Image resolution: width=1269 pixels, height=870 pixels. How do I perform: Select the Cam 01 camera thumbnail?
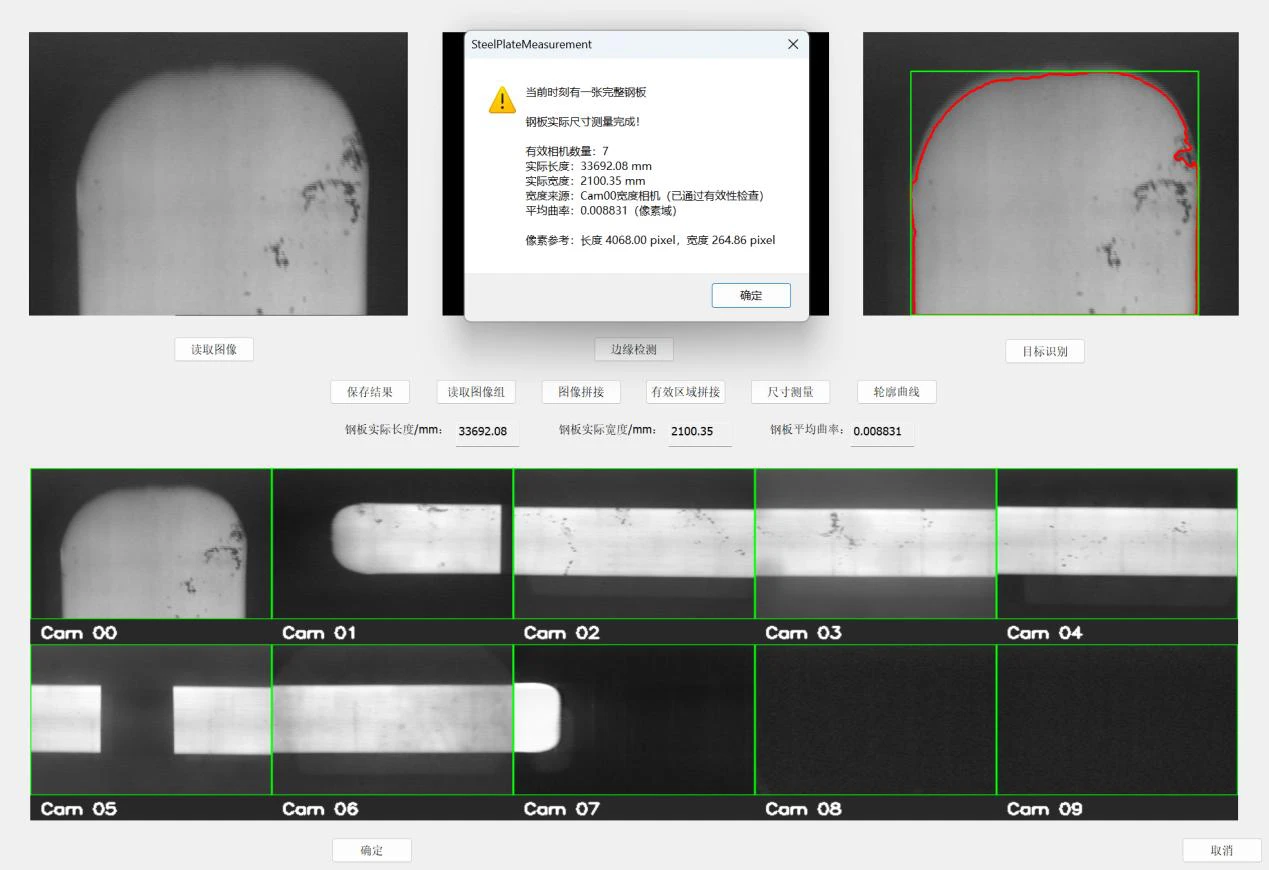393,544
